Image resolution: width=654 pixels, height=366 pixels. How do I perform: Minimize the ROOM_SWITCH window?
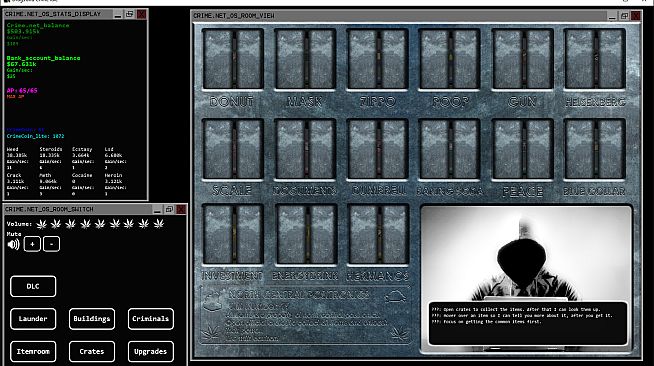tap(157, 209)
